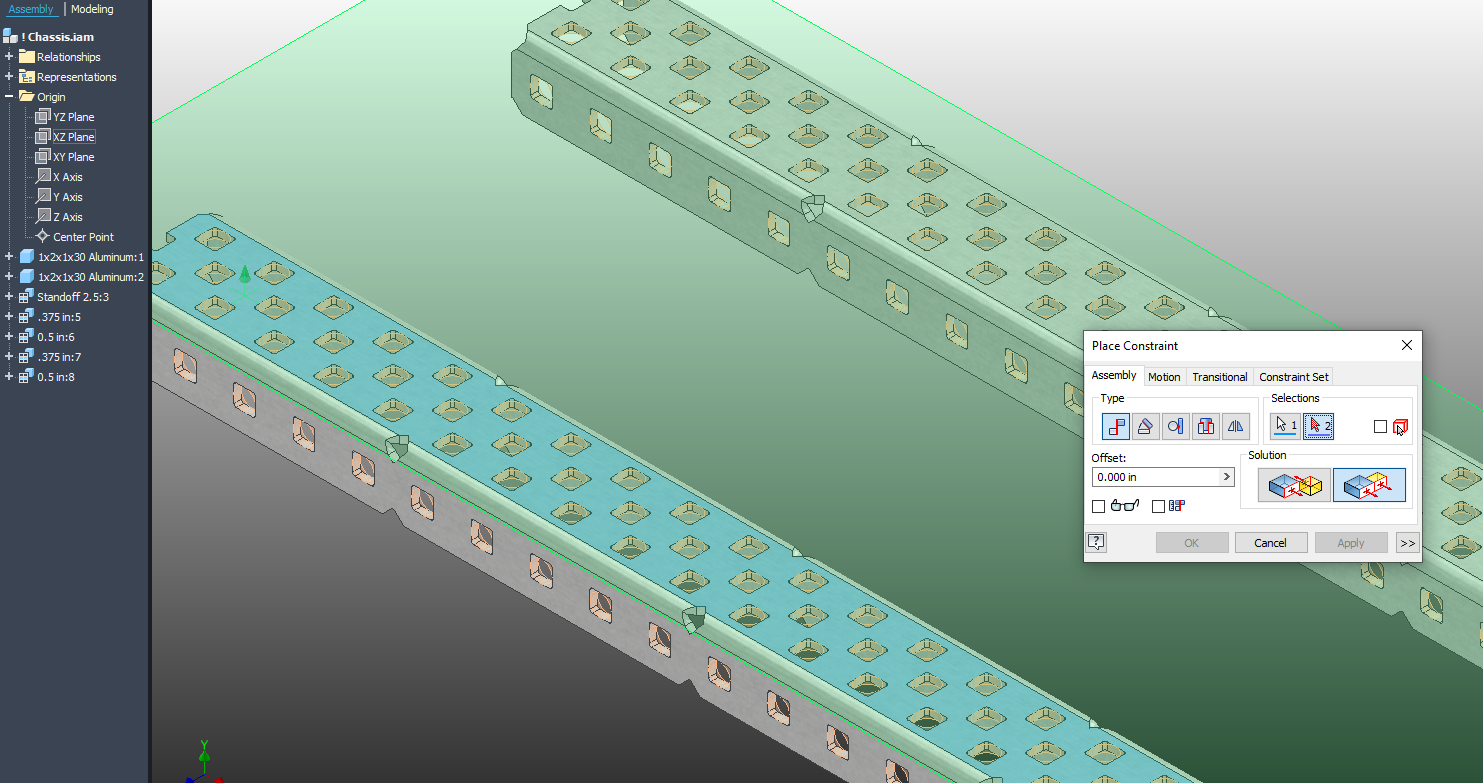The height and width of the screenshot is (783, 1483).
Task: Click the Offset value input field
Action: pos(1157,477)
